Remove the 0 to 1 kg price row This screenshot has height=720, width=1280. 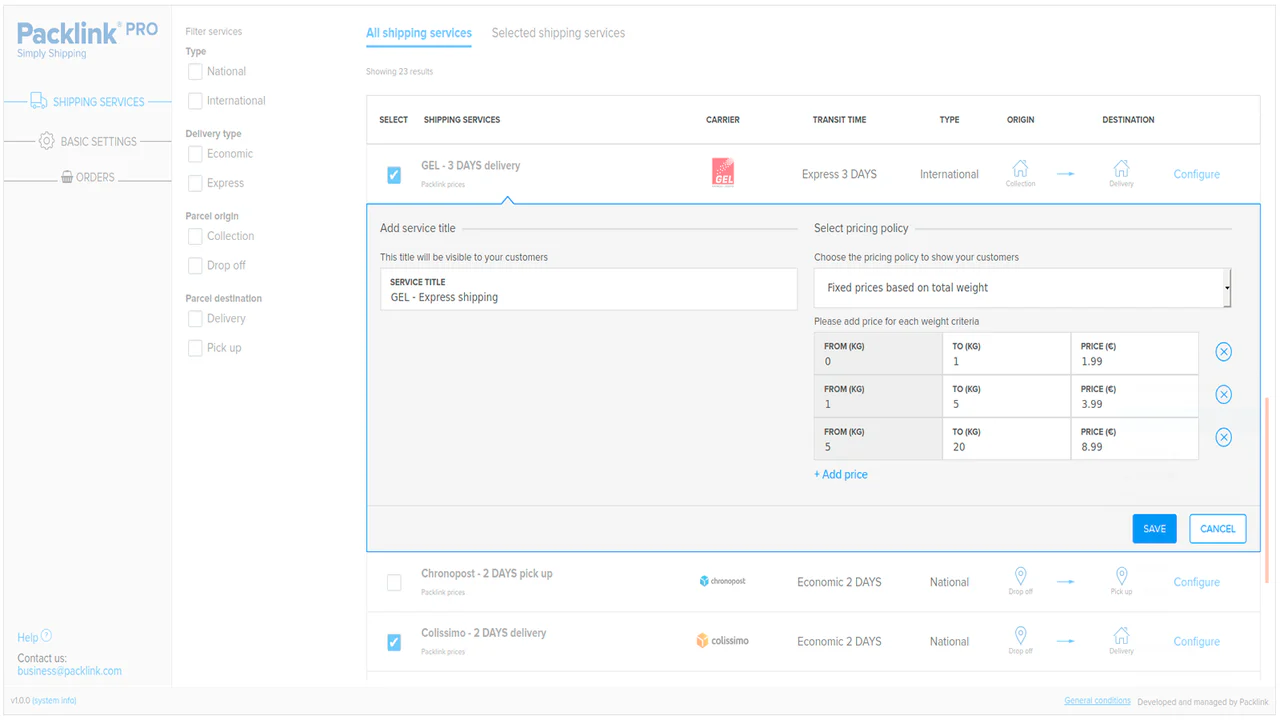tap(1223, 352)
